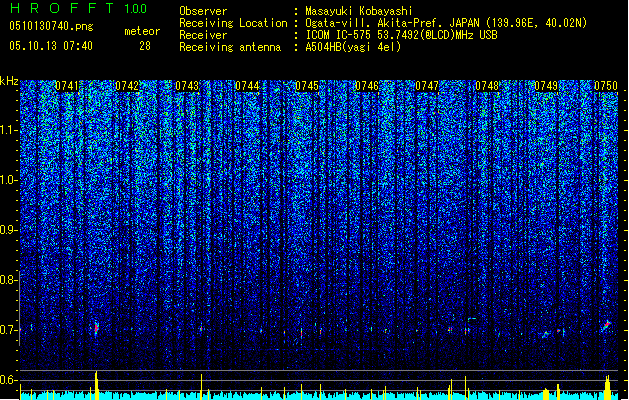This screenshot has width=629, height=400.
Task: Select the 0743 time marker
Action: (187, 86)
